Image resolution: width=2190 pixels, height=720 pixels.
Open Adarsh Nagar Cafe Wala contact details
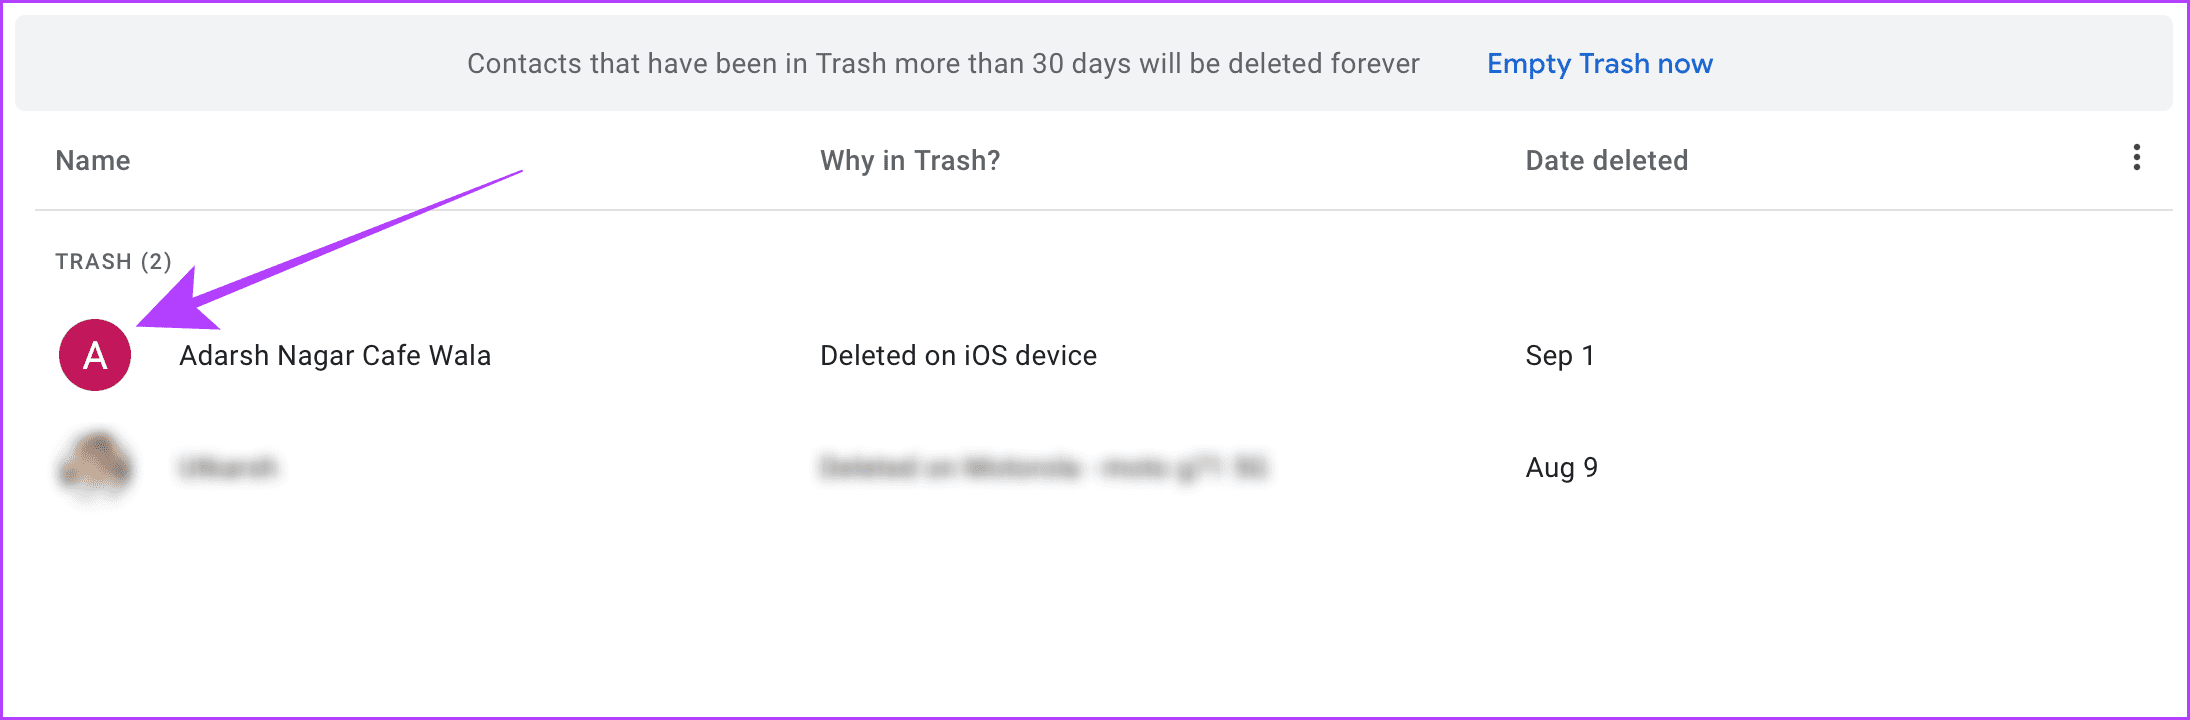click(335, 355)
